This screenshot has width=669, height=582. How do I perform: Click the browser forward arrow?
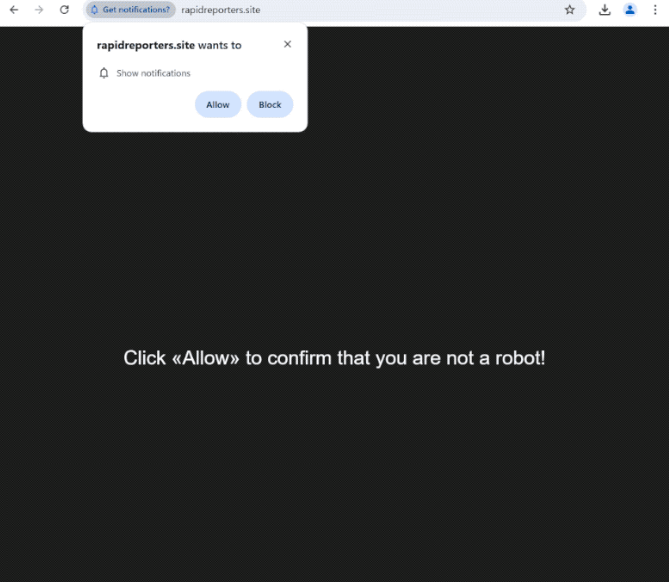[39, 10]
